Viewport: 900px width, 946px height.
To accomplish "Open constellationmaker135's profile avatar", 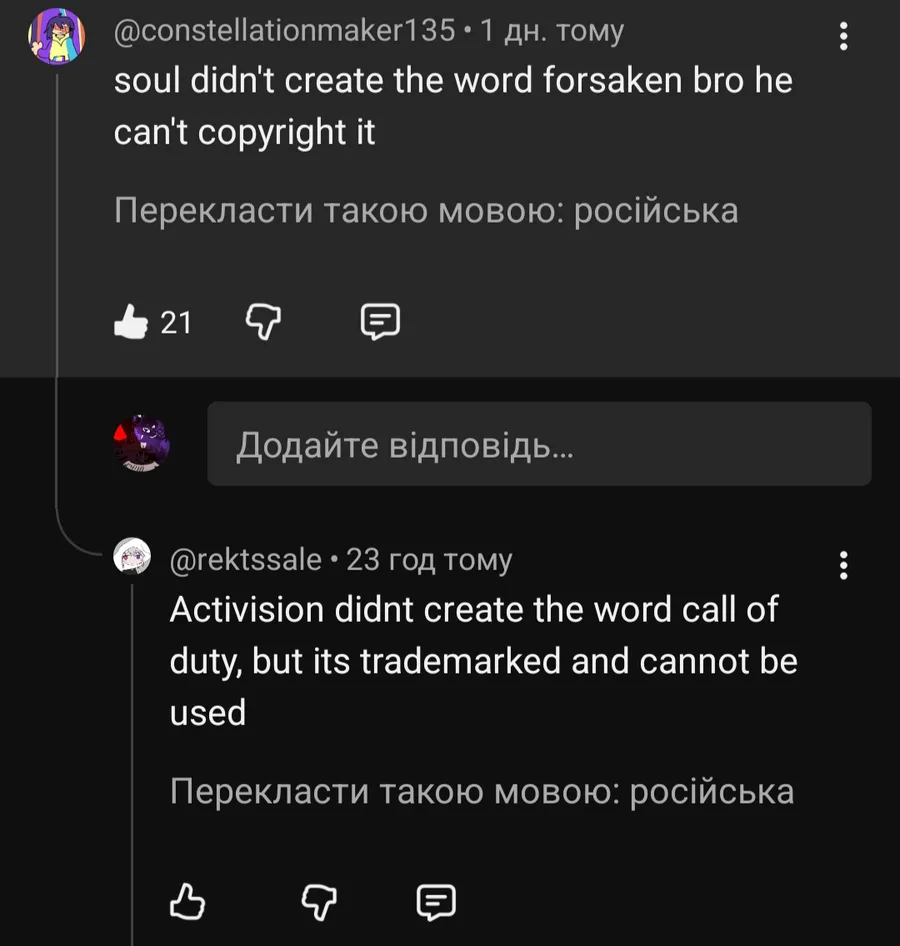I will coord(54,38).
